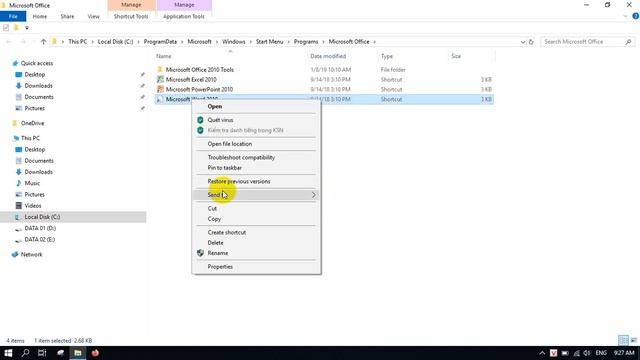Open DATA 01 (D:) drive
Image resolution: width=640 pixels, height=360 pixels.
coord(40,229)
